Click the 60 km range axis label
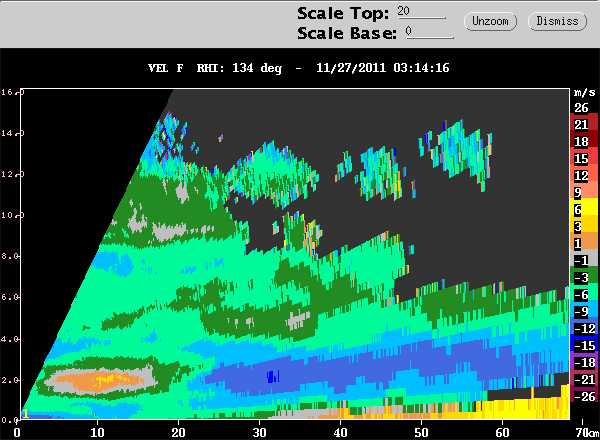Screen dimensions: 600x440 click(502, 433)
